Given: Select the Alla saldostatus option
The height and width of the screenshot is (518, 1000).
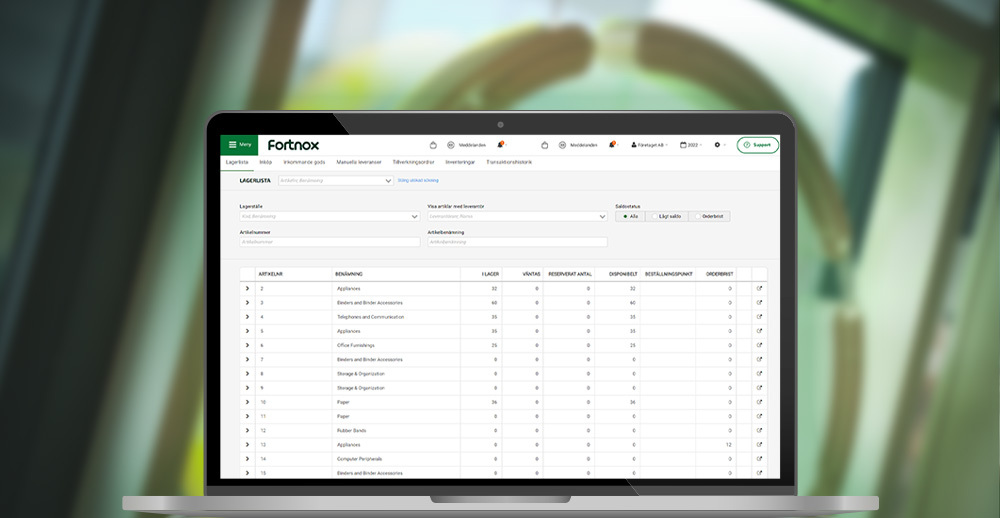Looking at the screenshot, I should coord(629,216).
